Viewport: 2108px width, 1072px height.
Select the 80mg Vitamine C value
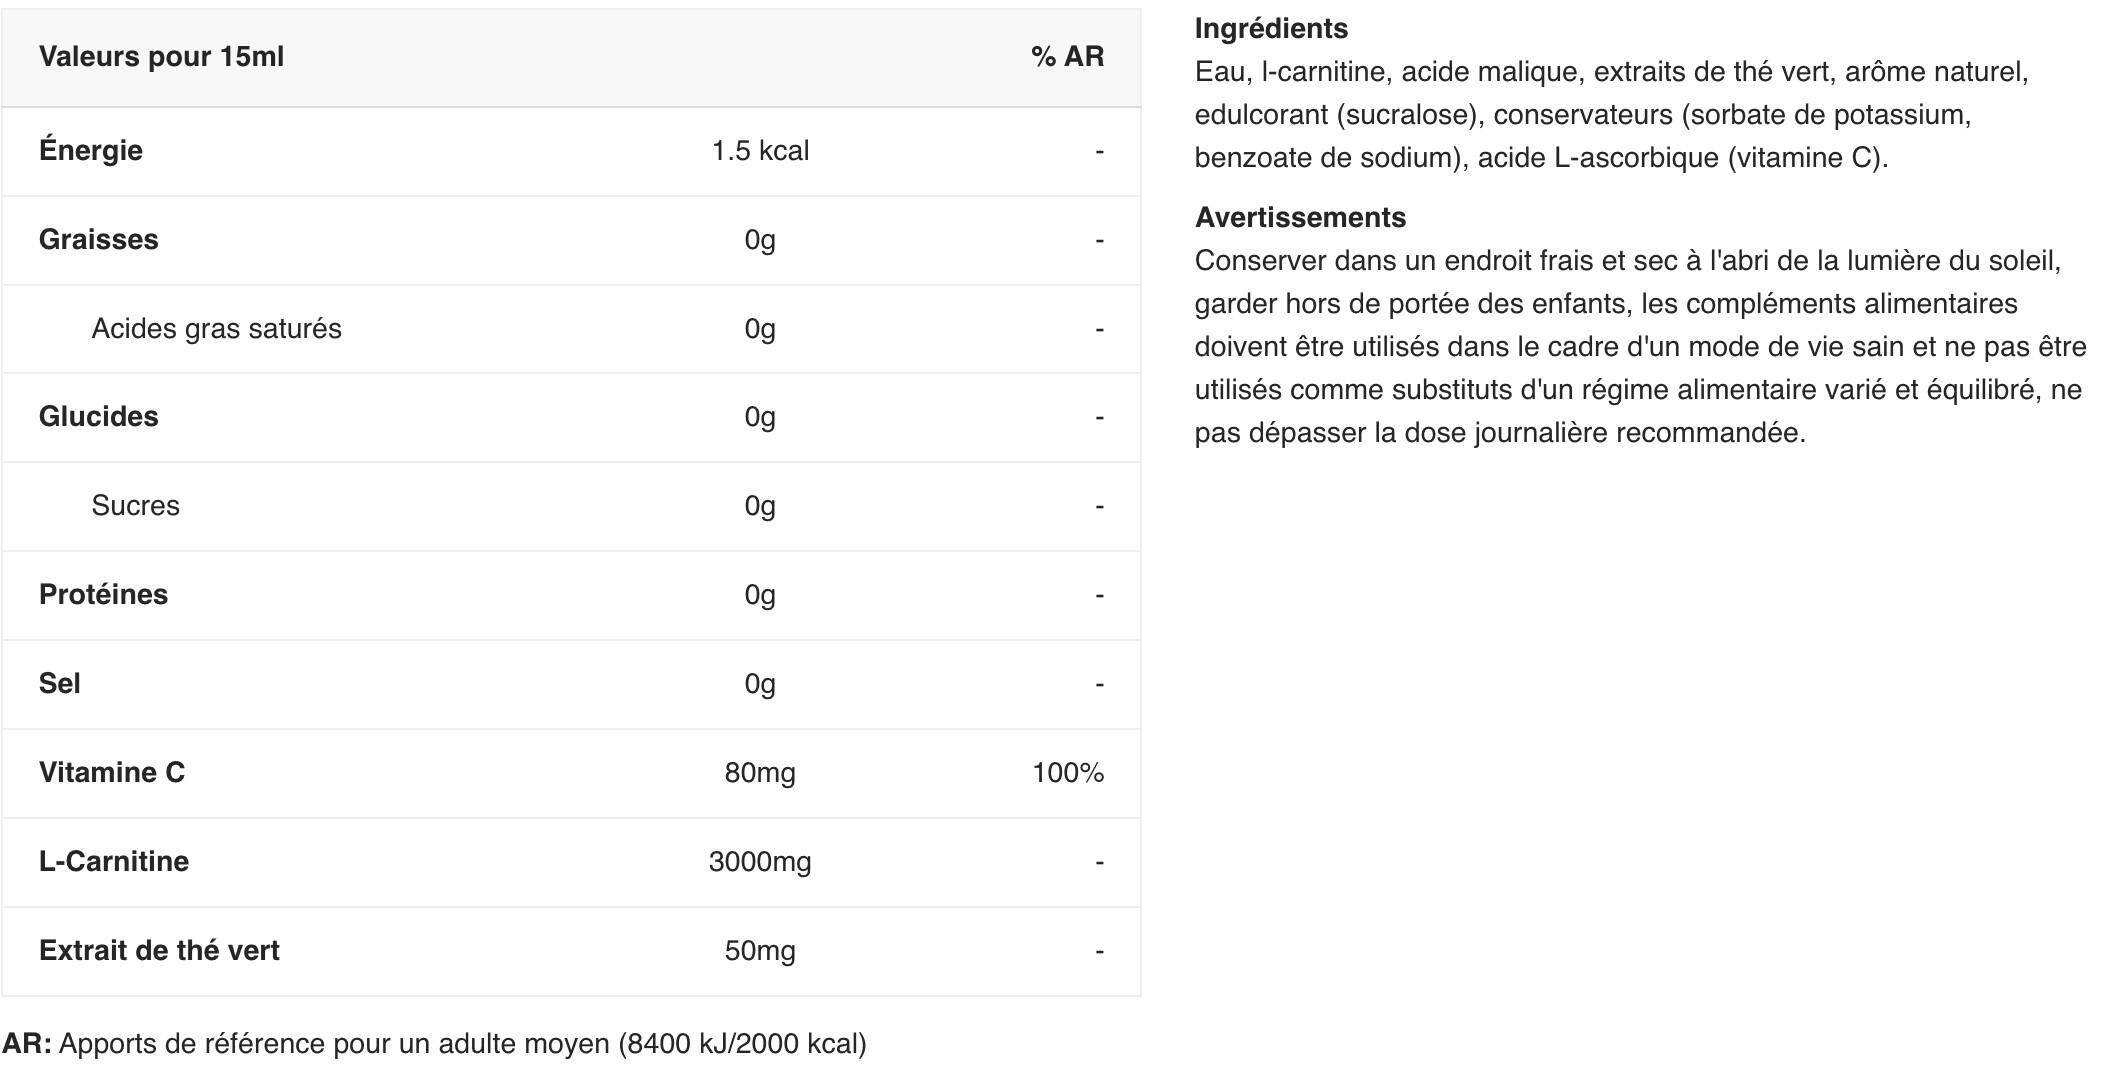point(760,773)
